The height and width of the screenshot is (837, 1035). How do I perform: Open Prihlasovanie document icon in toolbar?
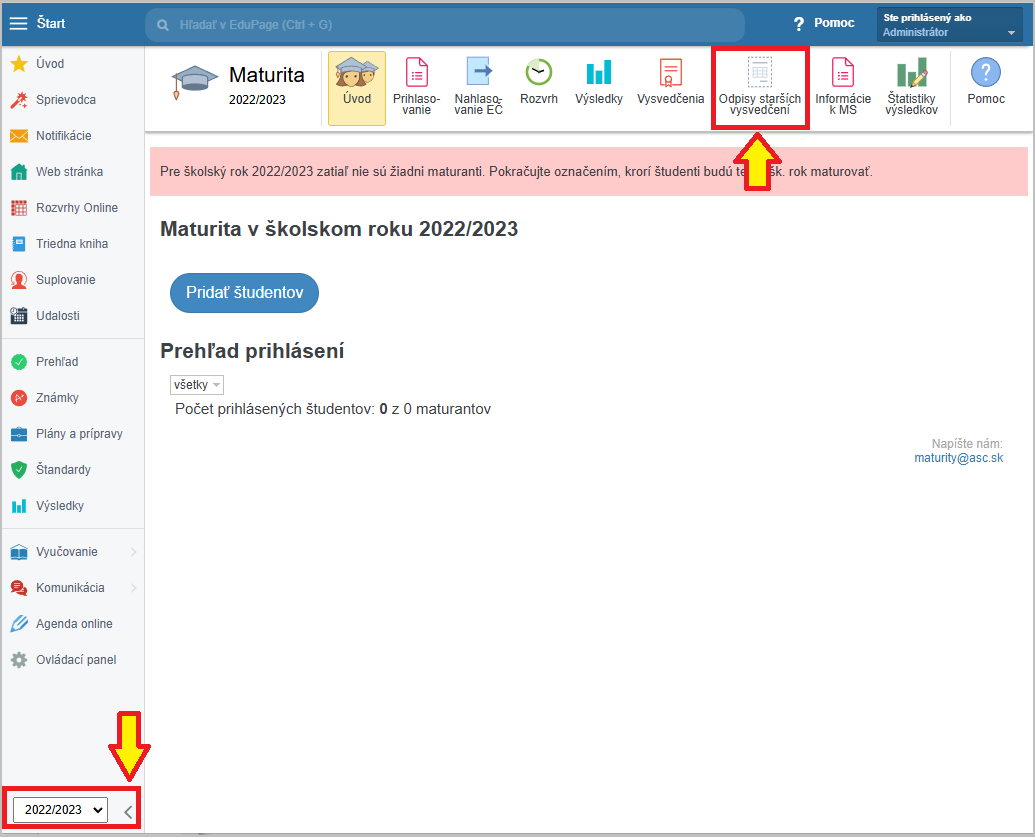(x=417, y=72)
